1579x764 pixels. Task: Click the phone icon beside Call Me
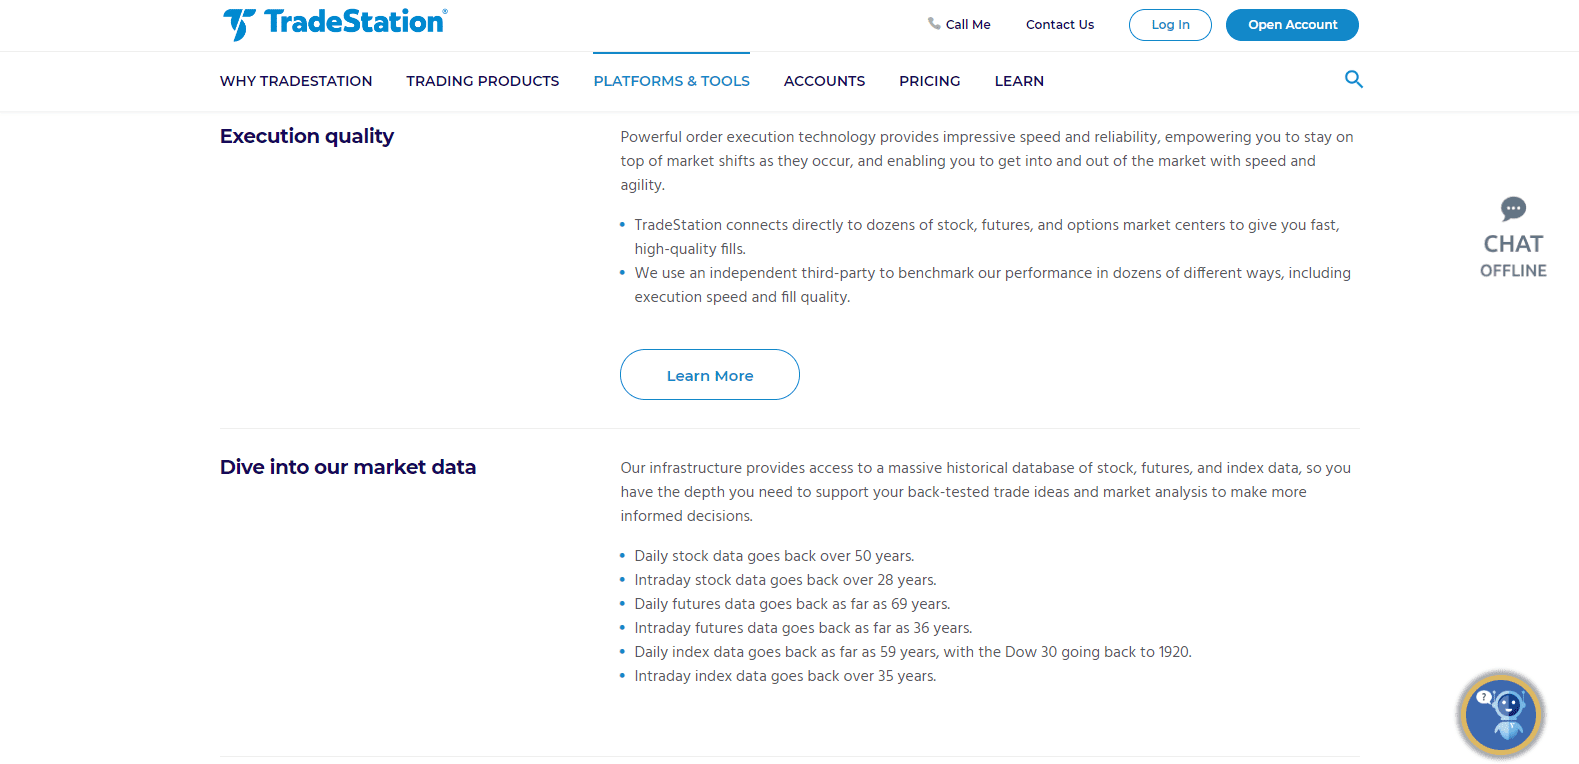pos(934,23)
